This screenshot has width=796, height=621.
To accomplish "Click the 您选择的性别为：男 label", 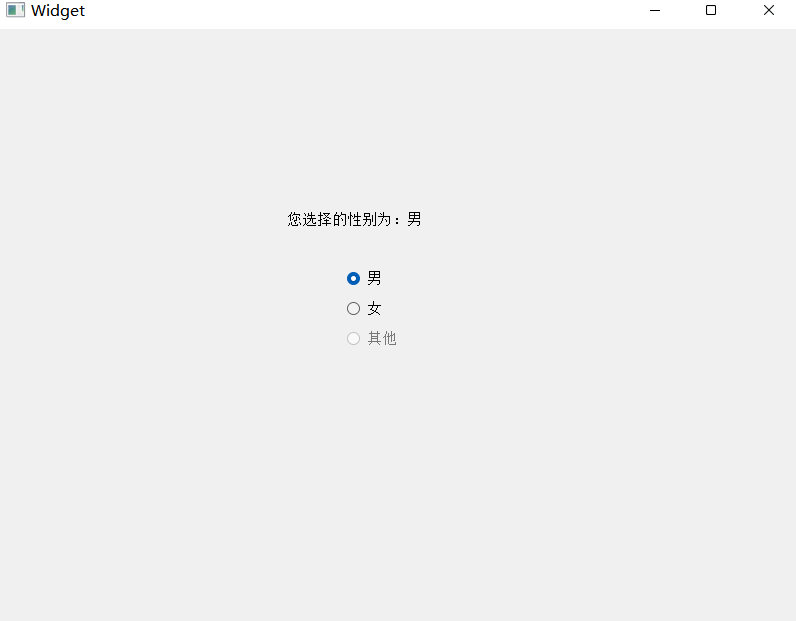I will click(x=354, y=219).
